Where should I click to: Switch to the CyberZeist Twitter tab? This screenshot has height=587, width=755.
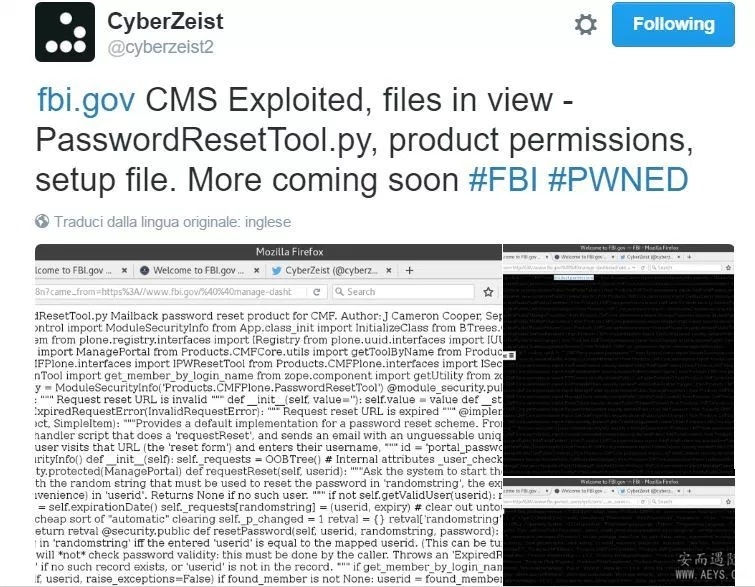(331, 271)
